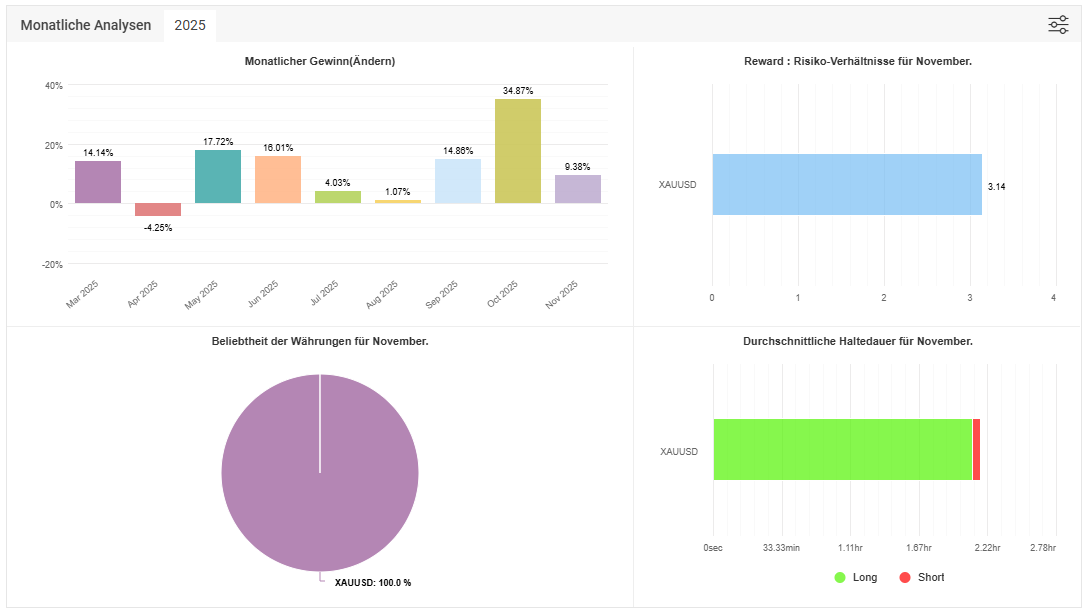Image resolution: width=1087 pixels, height=613 pixels.
Task: Click the negative April 2025 bar
Action: pyautogui.click(x=158, y=210)
